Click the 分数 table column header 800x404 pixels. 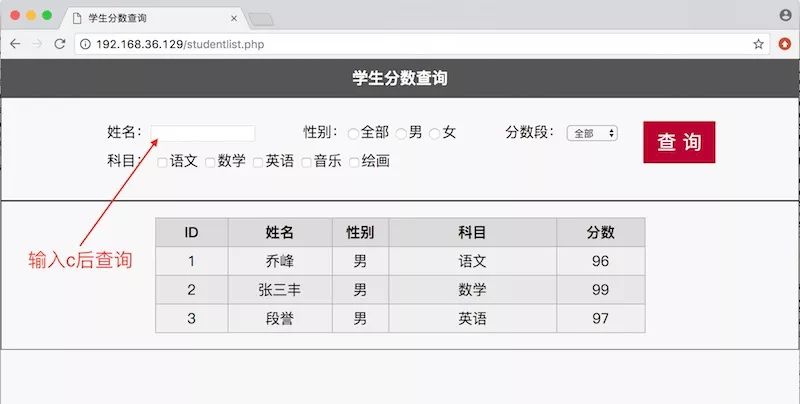(x=601, y=233)
